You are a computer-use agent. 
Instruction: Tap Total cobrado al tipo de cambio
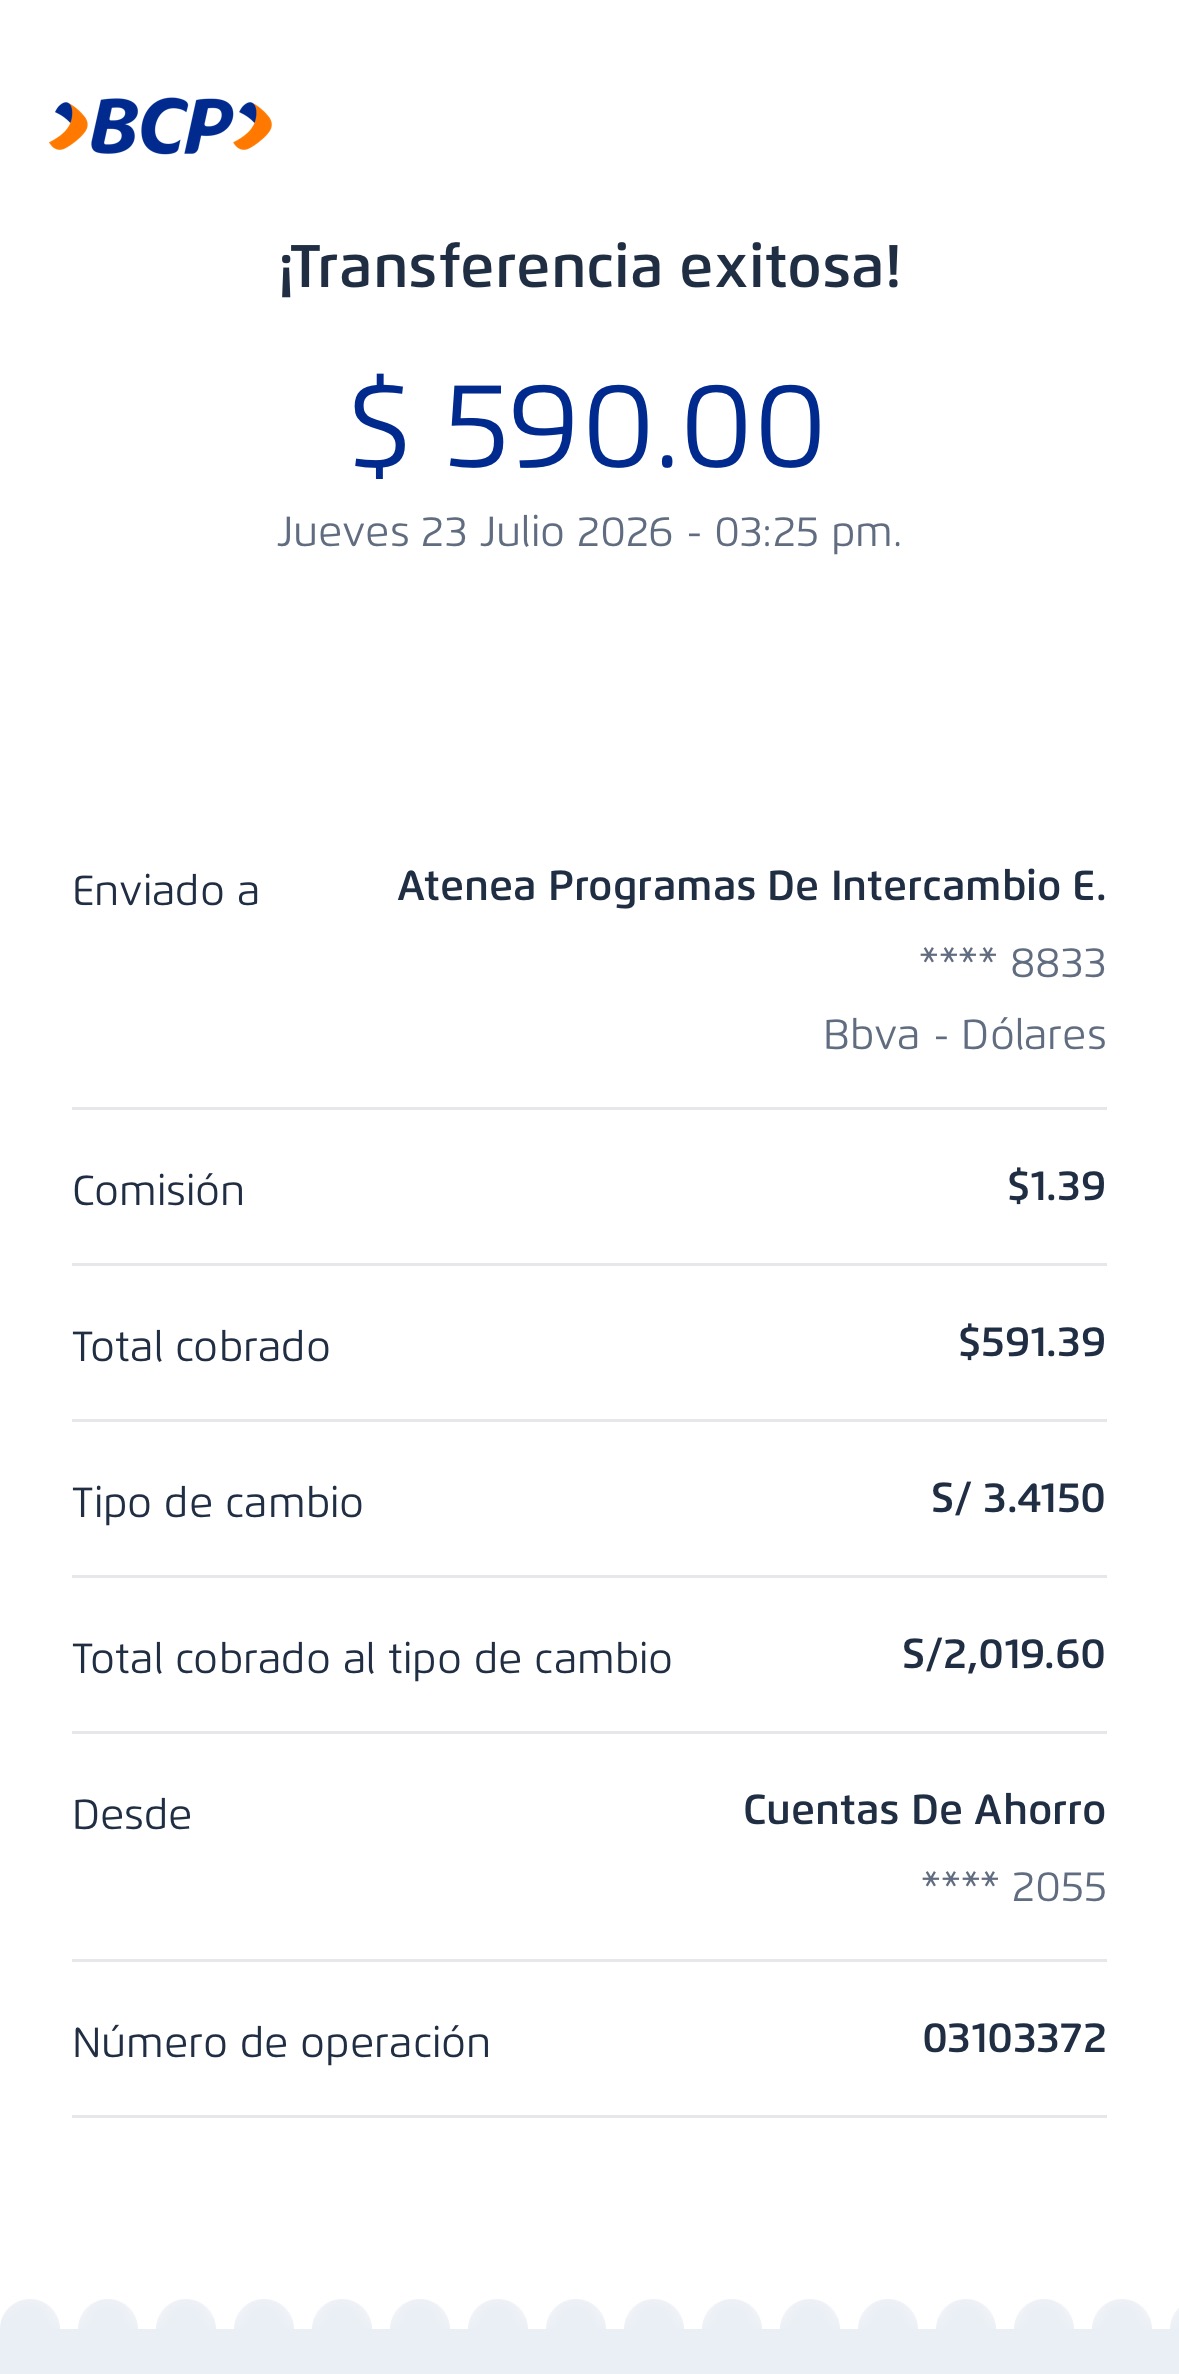tap(372, 1659)
